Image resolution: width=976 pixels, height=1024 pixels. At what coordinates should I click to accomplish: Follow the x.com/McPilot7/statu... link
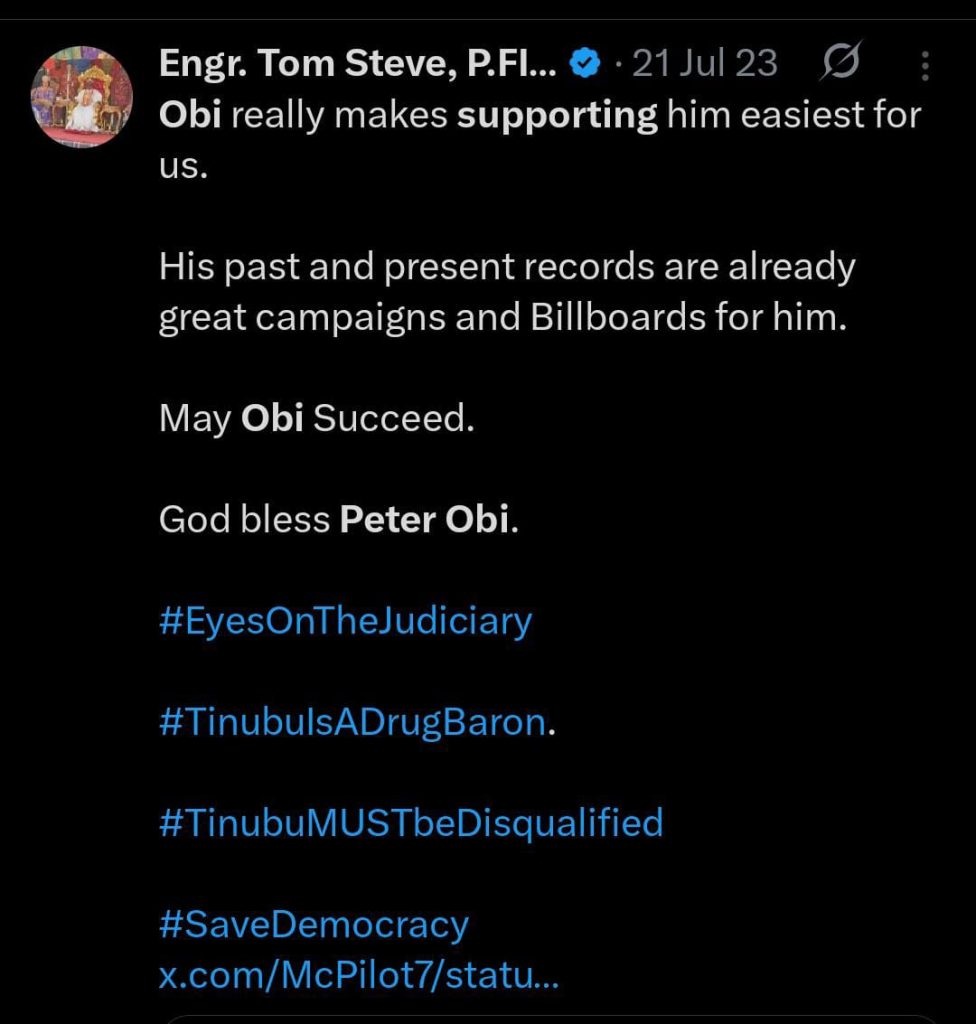pyautogui.click(x=359, y=975)
